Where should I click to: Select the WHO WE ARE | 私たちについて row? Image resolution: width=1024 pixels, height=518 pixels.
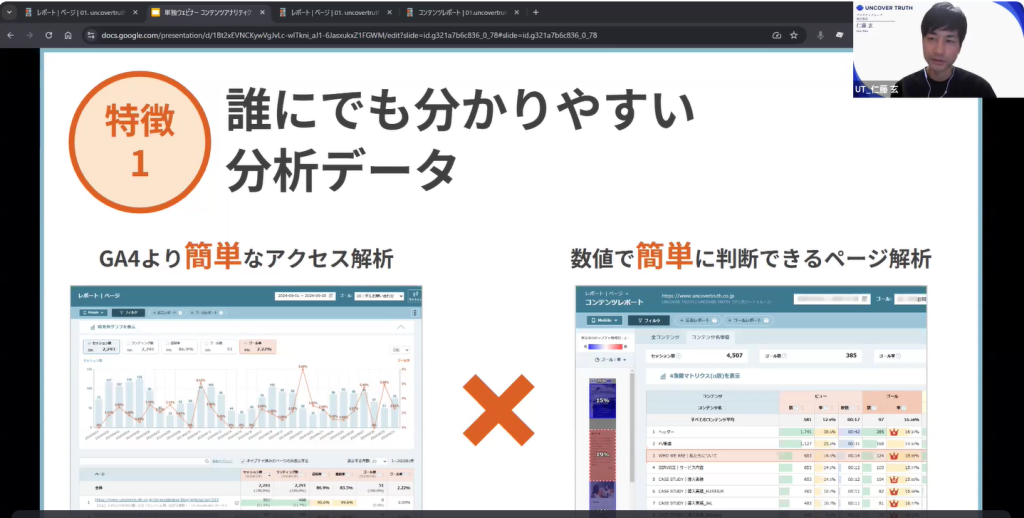784,455
